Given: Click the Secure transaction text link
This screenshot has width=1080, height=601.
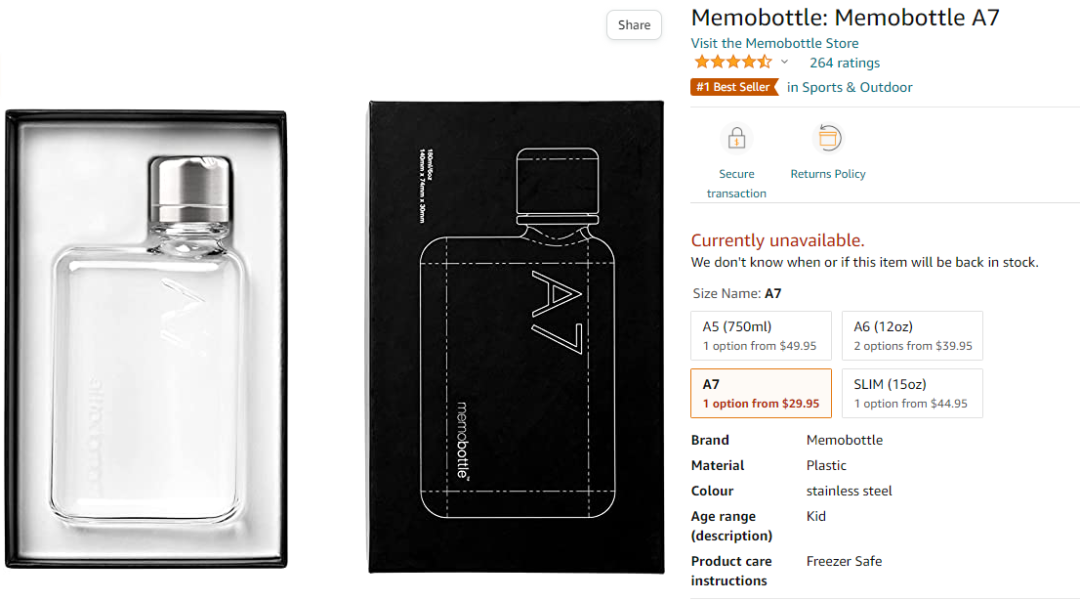Looking at the screenshot, I should 737,183.
